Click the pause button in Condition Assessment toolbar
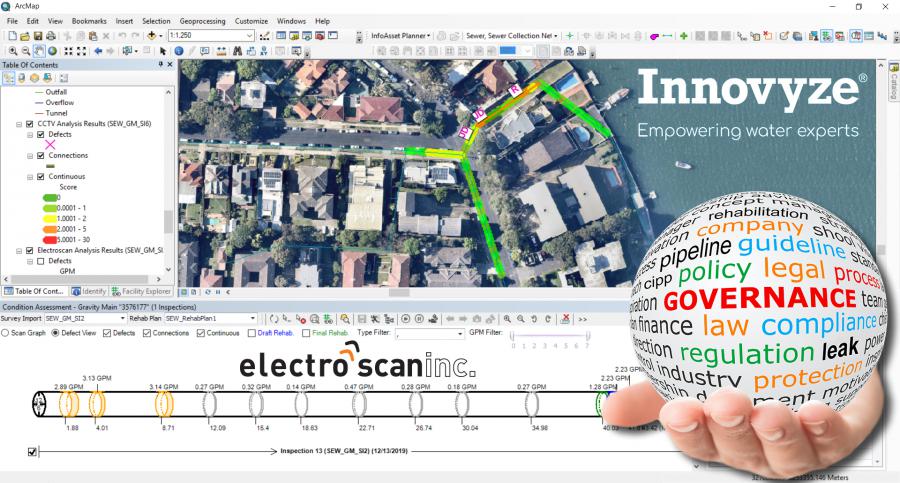The image size is (900, 483). pos(419,319)
